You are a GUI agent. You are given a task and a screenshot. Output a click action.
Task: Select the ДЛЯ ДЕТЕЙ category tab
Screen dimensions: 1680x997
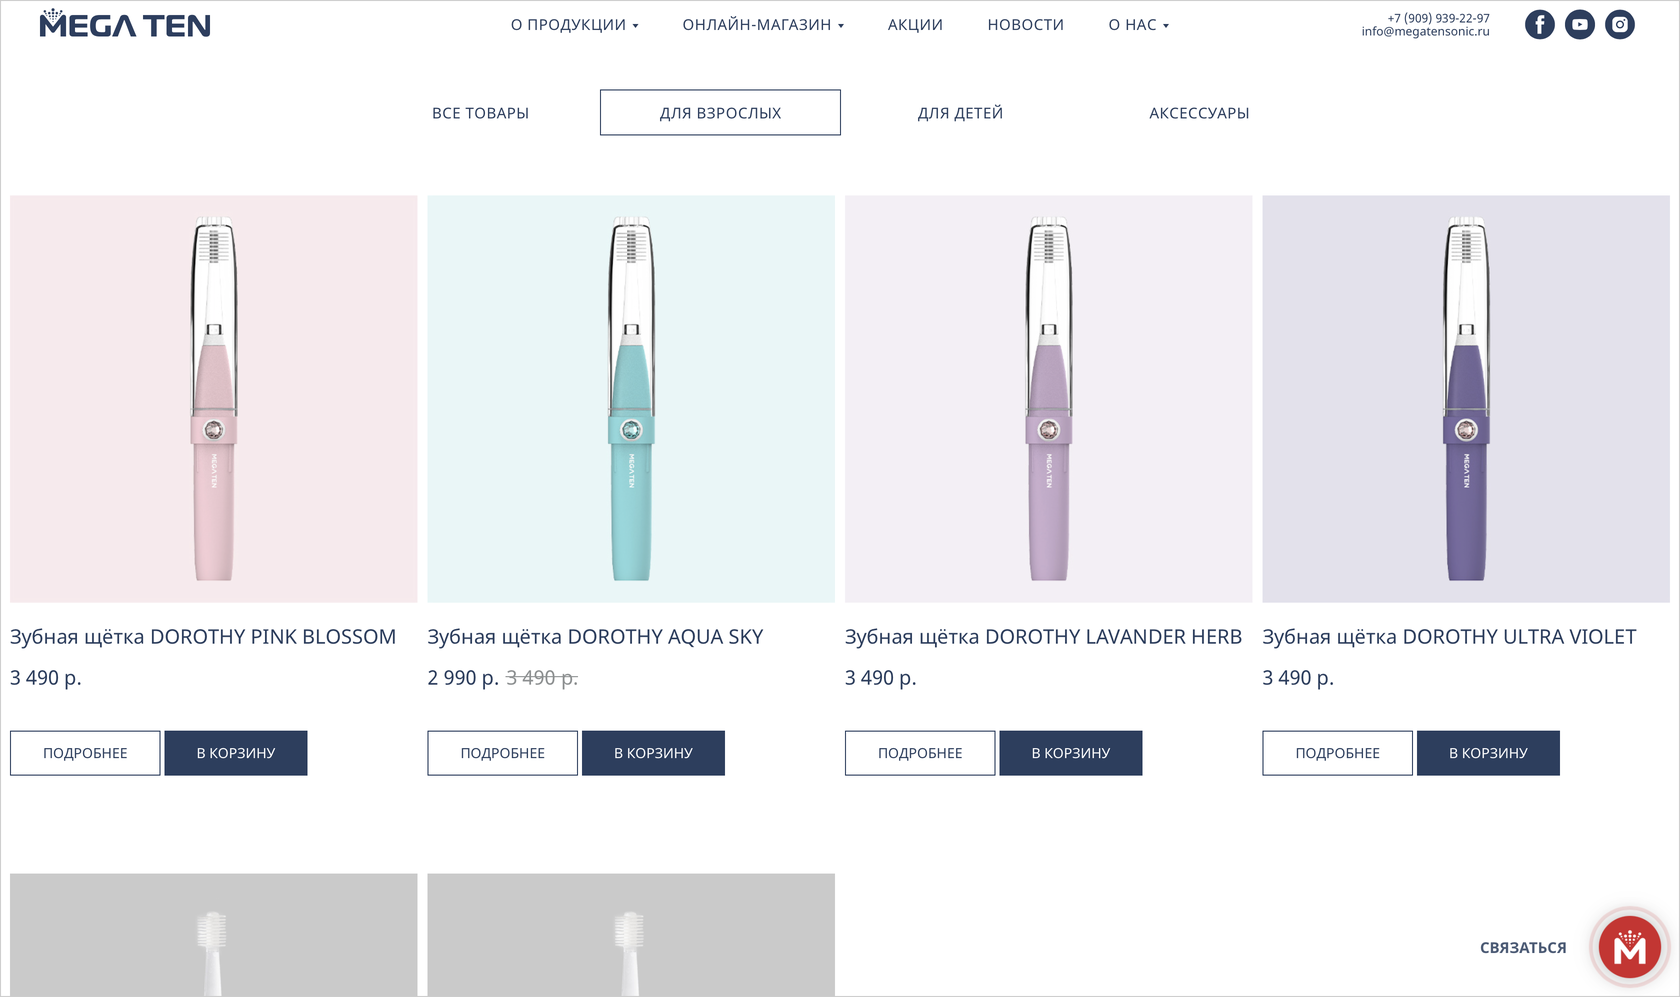pos(960,113)
